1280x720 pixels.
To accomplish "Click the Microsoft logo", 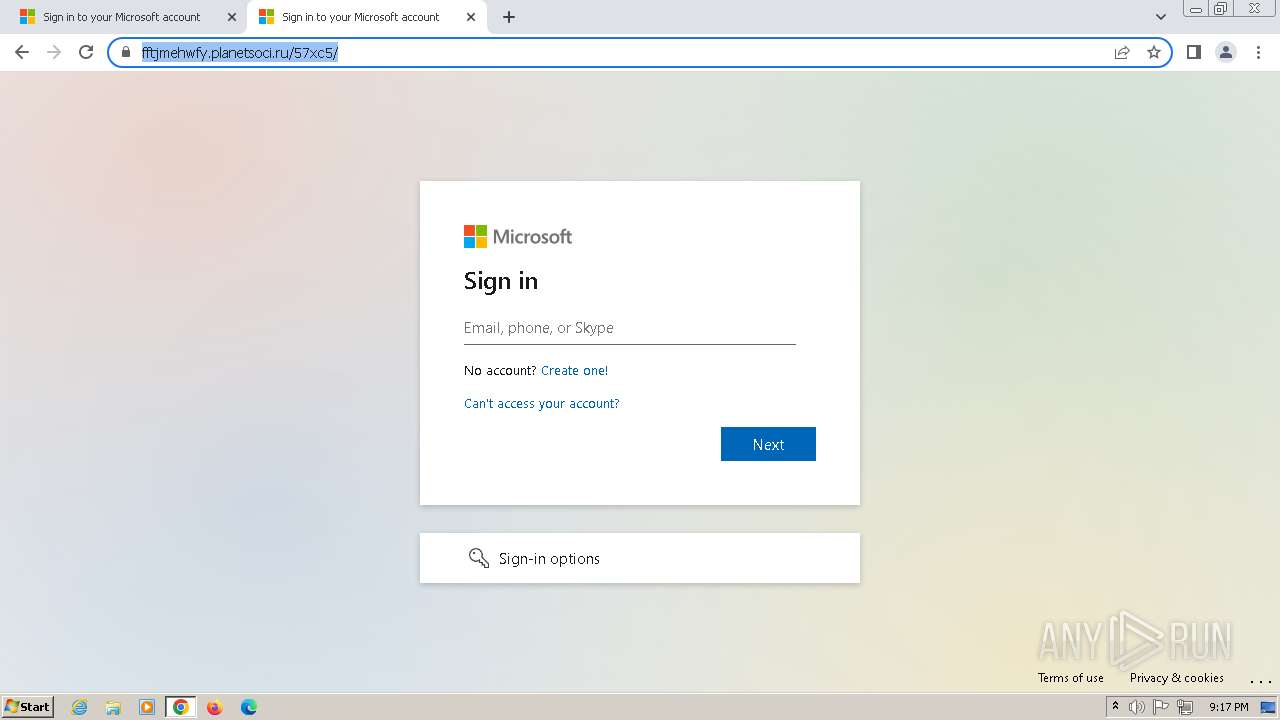I will (518, 237).
